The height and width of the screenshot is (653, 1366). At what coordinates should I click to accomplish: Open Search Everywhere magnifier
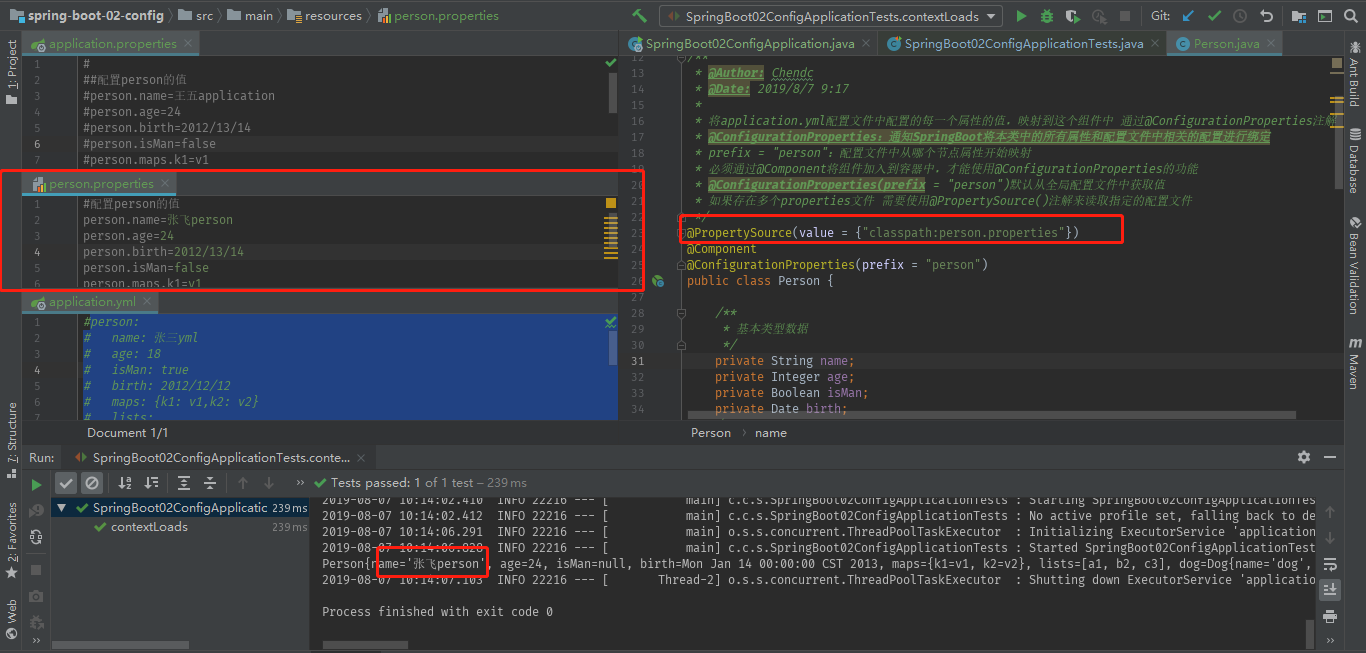[1351, 16]
